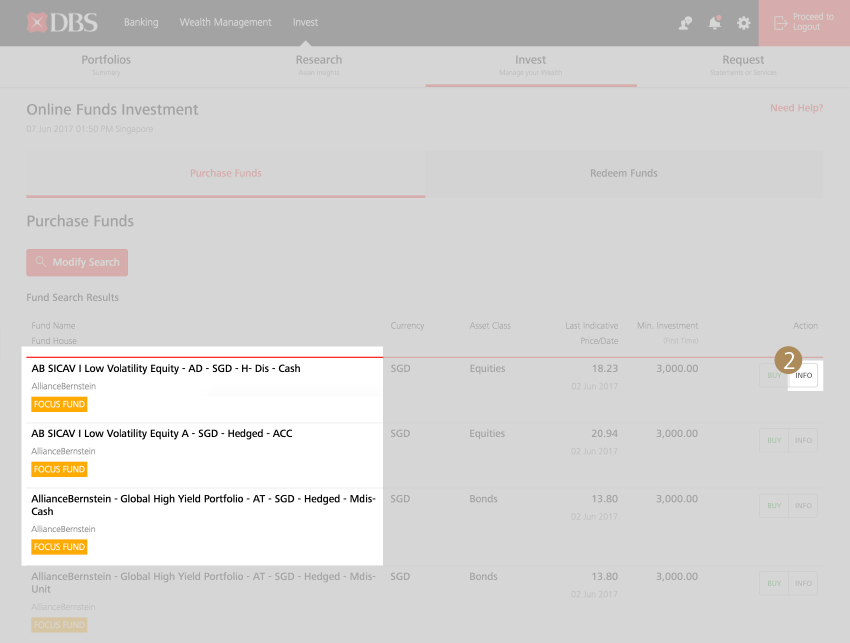Screen dimensions: 850x643
Task: Click the Fund Name column header
Action: pos(53,326)
